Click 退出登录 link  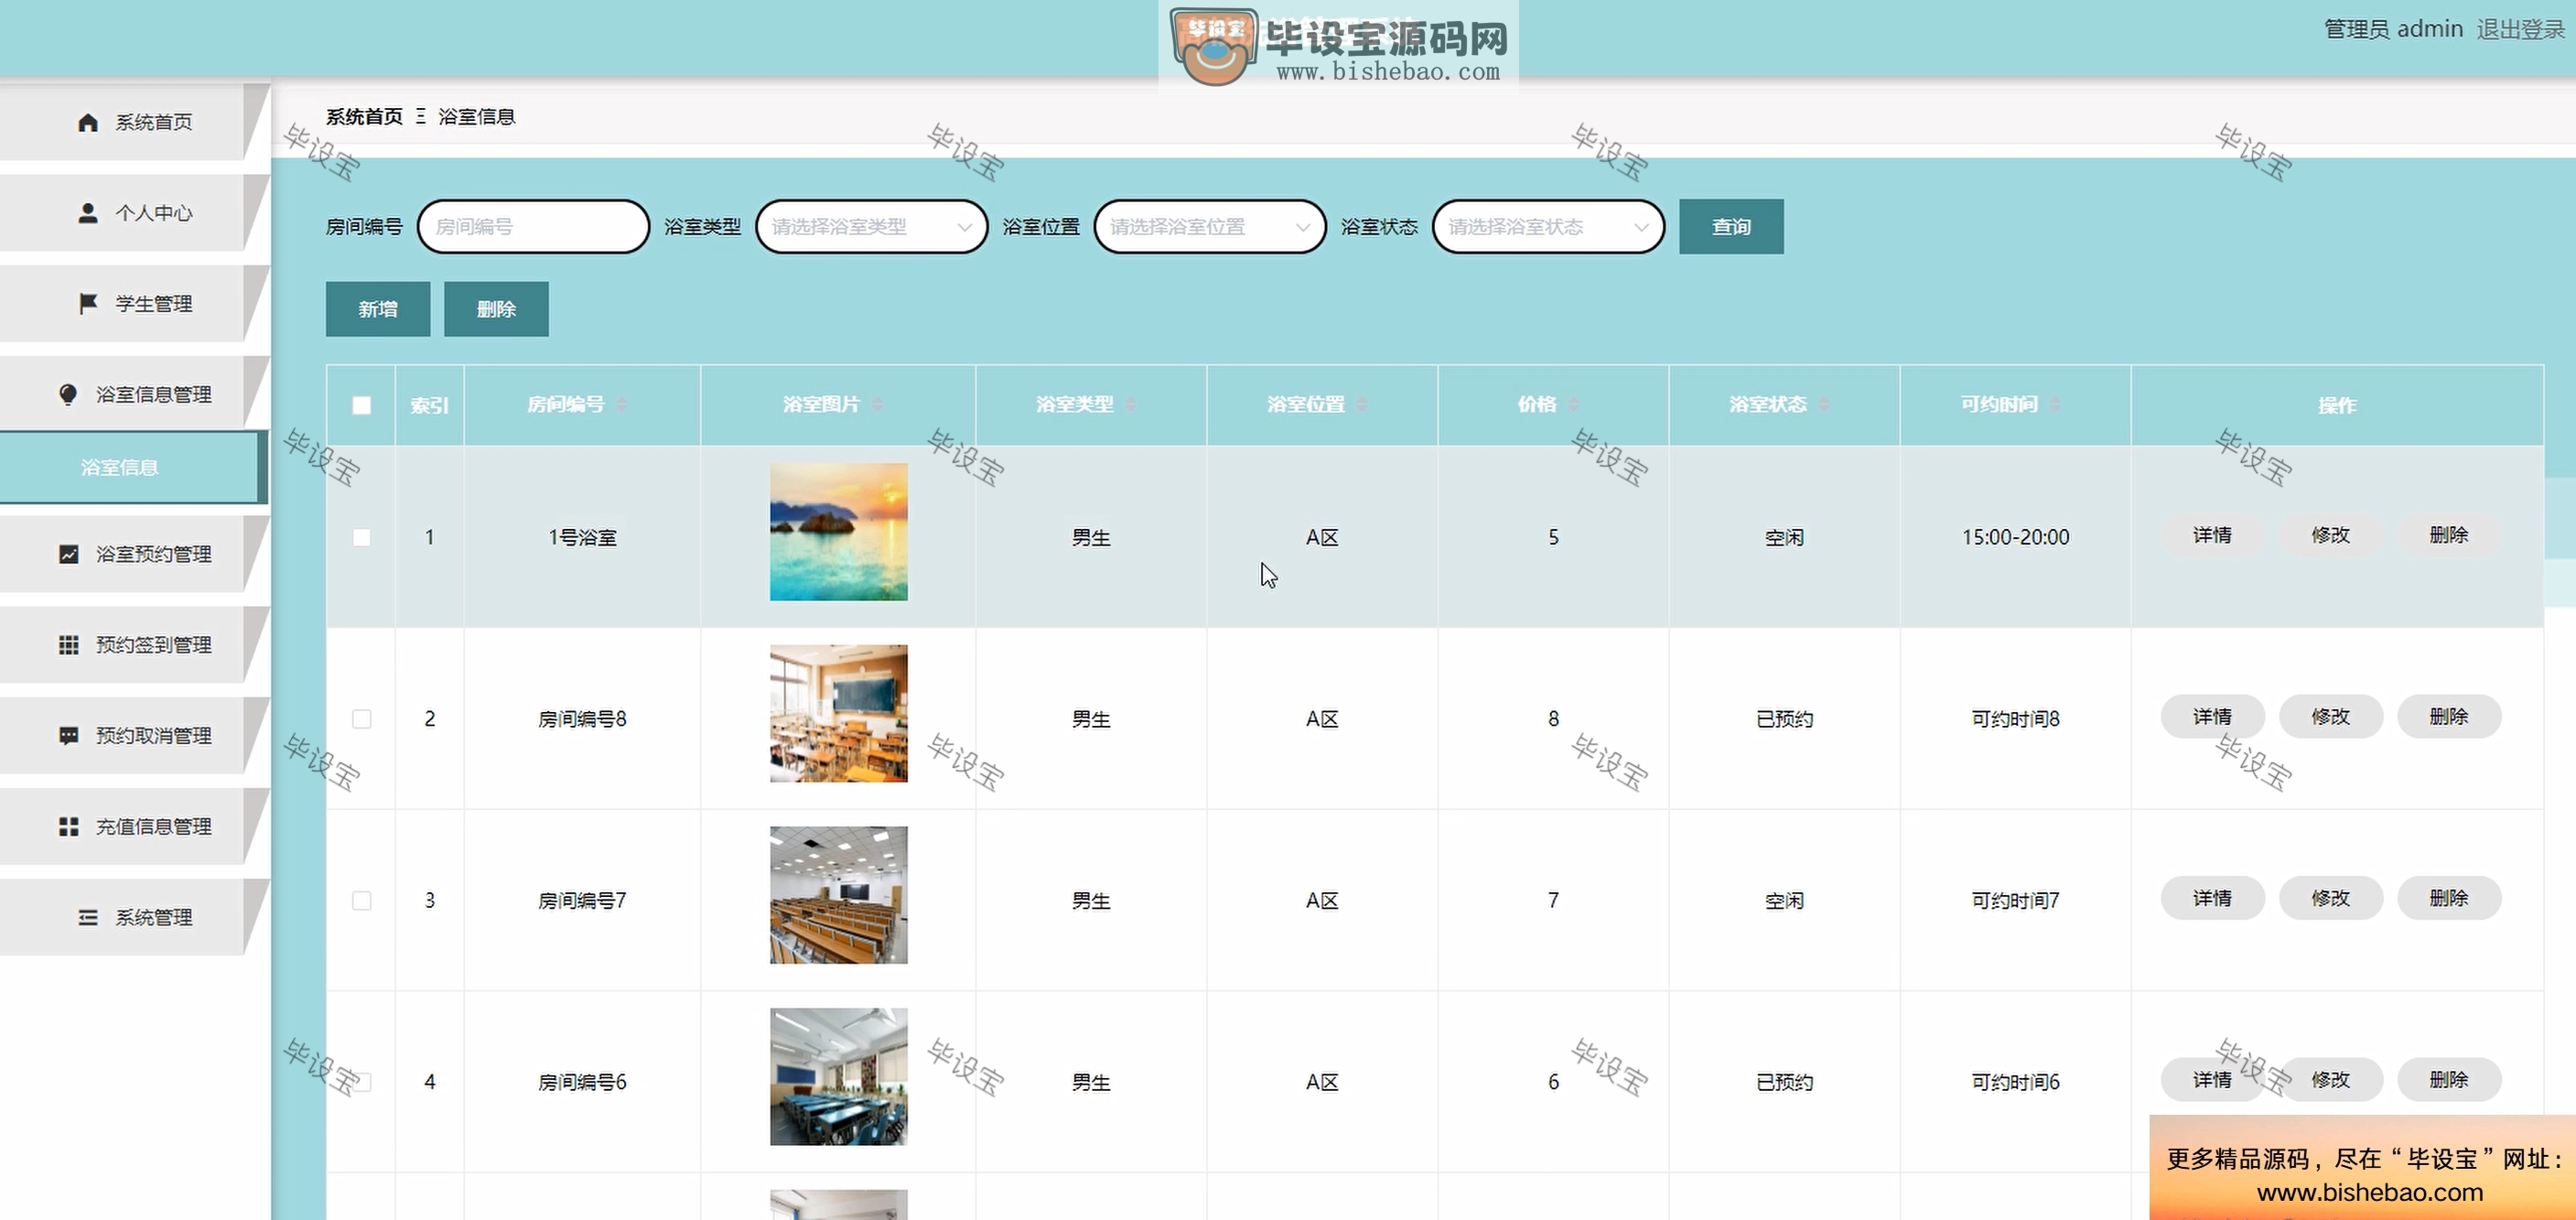tap(2520, 29)
